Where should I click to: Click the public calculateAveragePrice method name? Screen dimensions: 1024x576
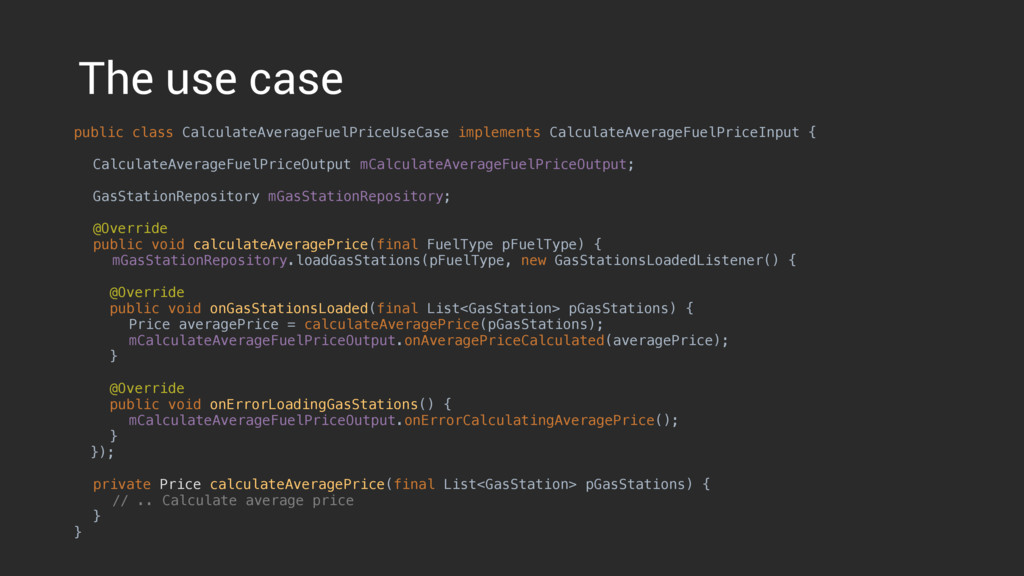[x=281, y=244]
